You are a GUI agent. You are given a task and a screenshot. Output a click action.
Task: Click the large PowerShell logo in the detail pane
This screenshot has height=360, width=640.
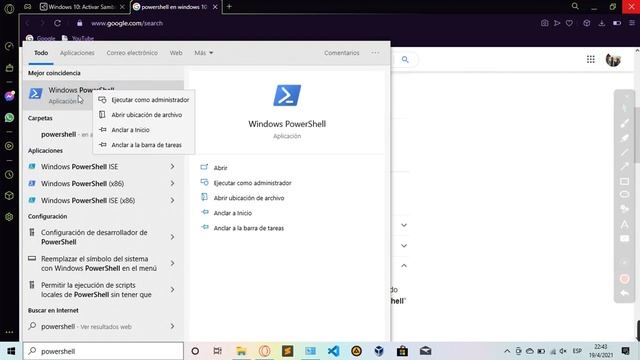click(x=287, y=95)
